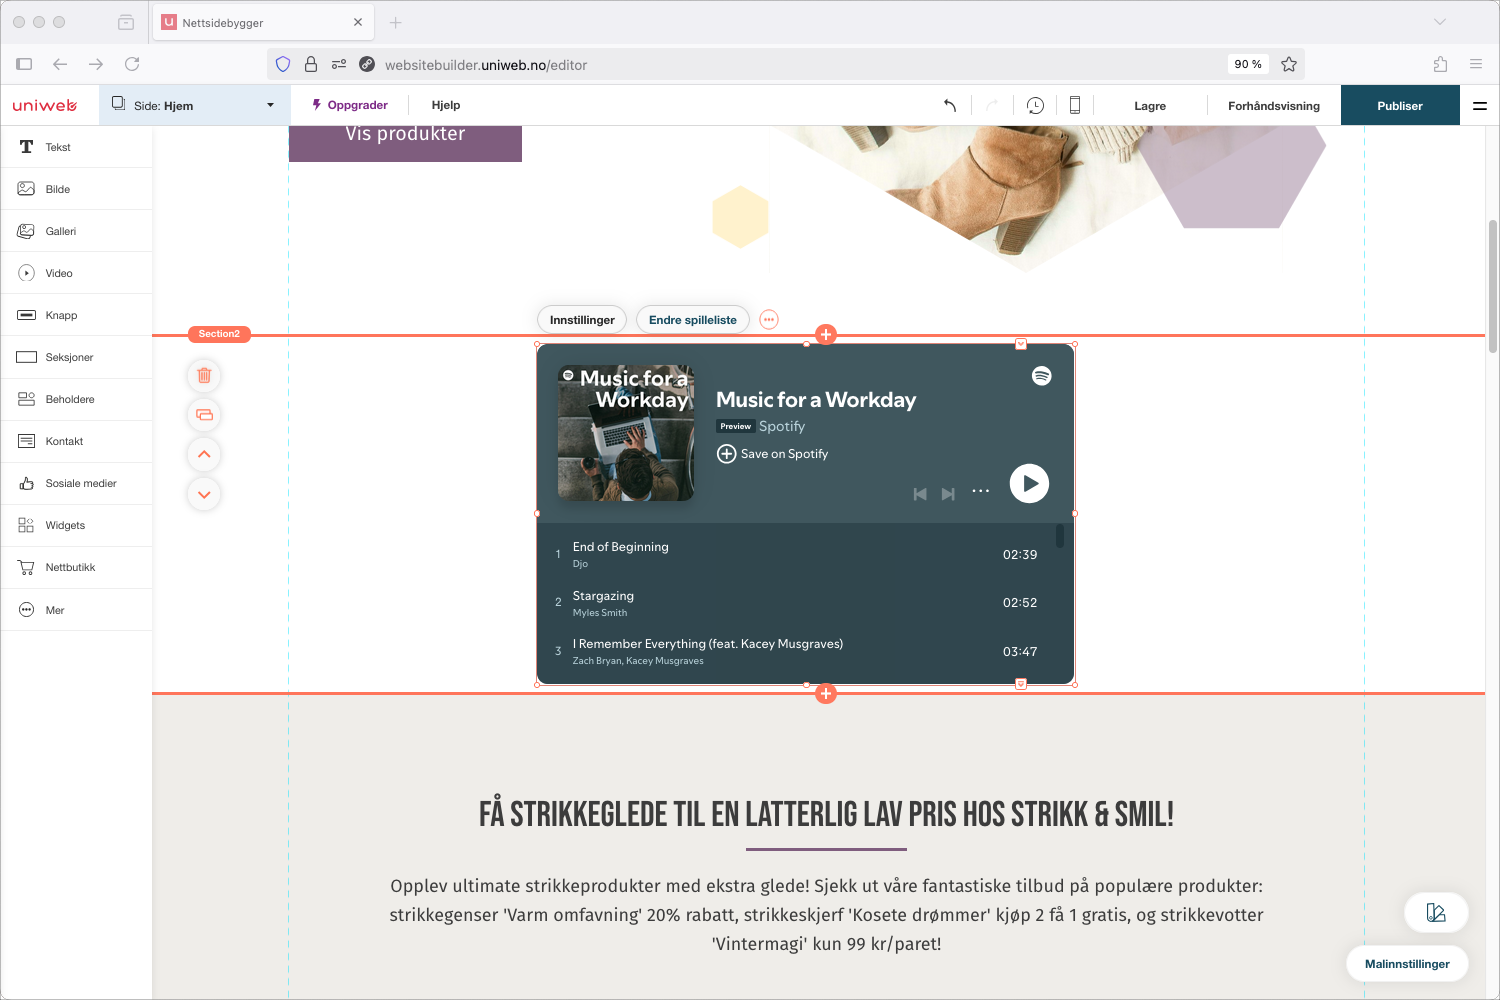The width and height of the screenshot is (1500, 1000).
Task: Click the undo arrow in toolbar
Action: tap(950, 105)
